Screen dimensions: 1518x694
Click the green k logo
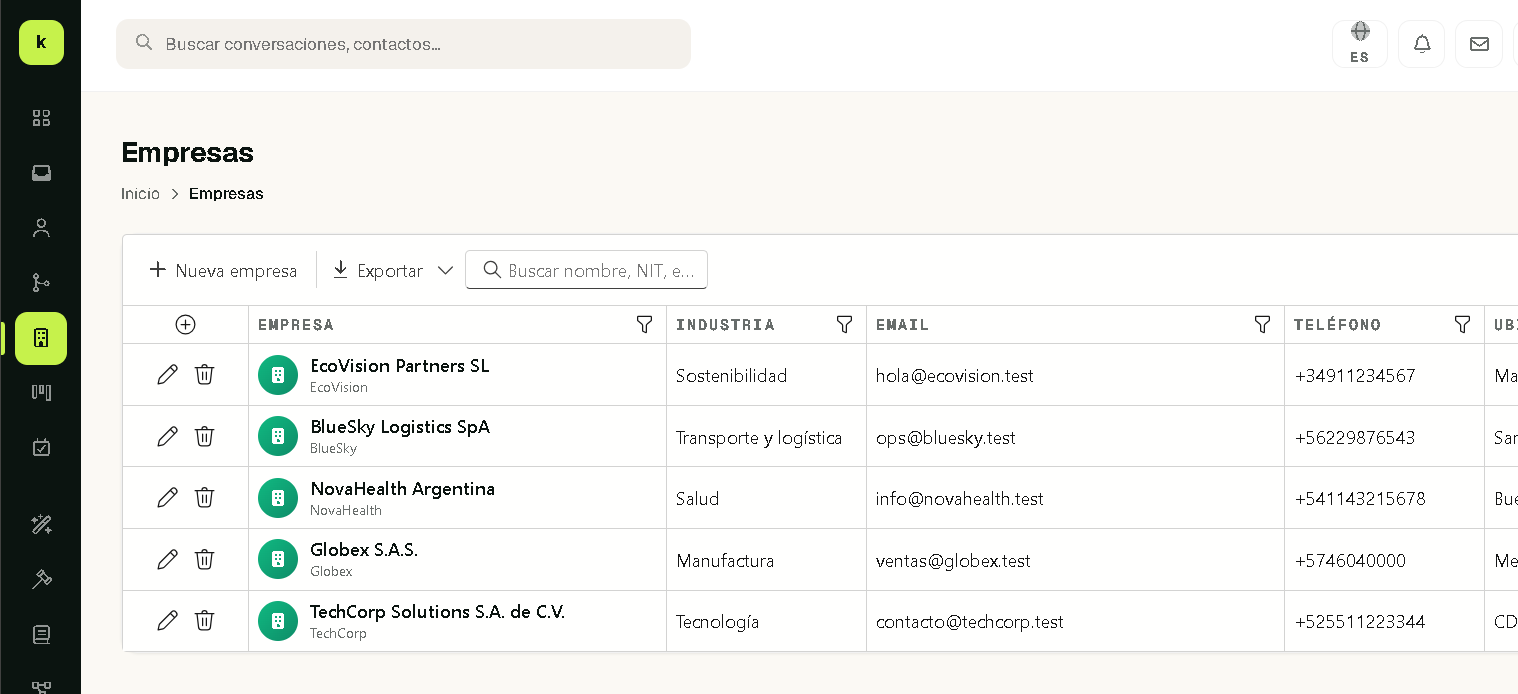41,42
